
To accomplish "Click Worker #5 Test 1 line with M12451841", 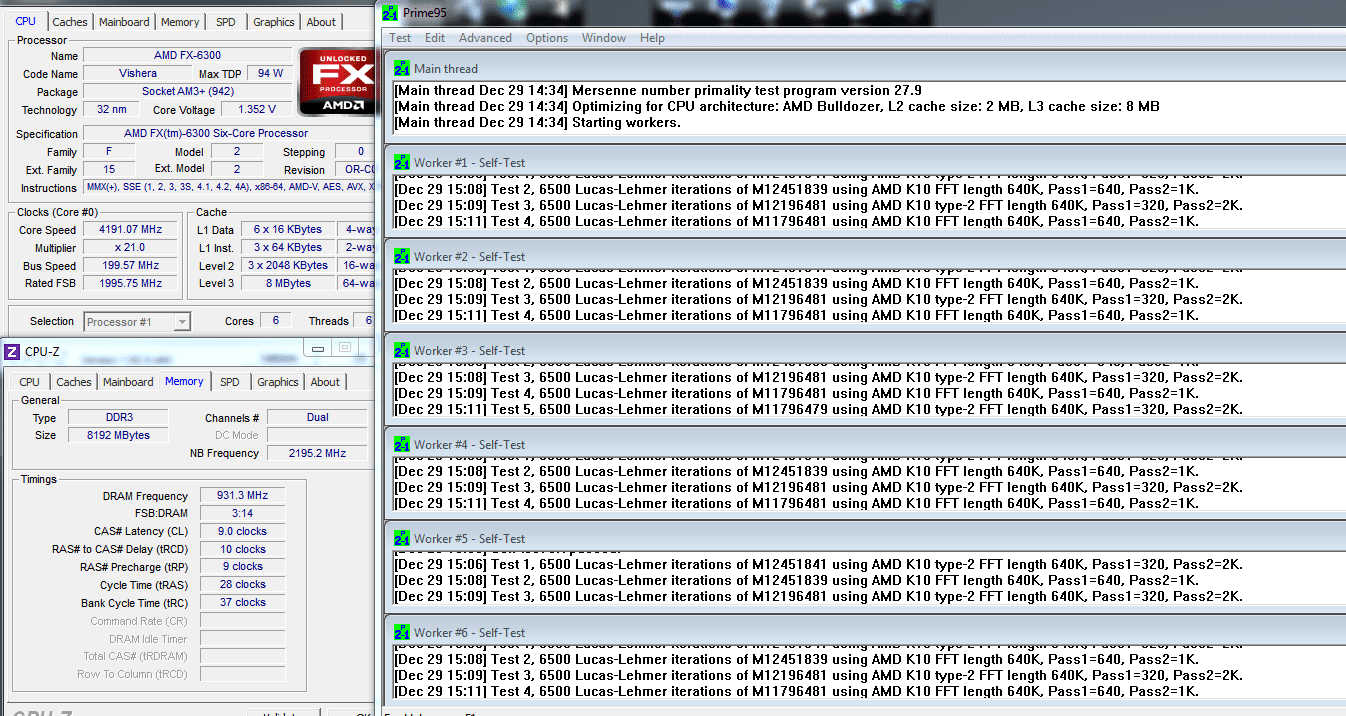I will (x=818, y=565).
